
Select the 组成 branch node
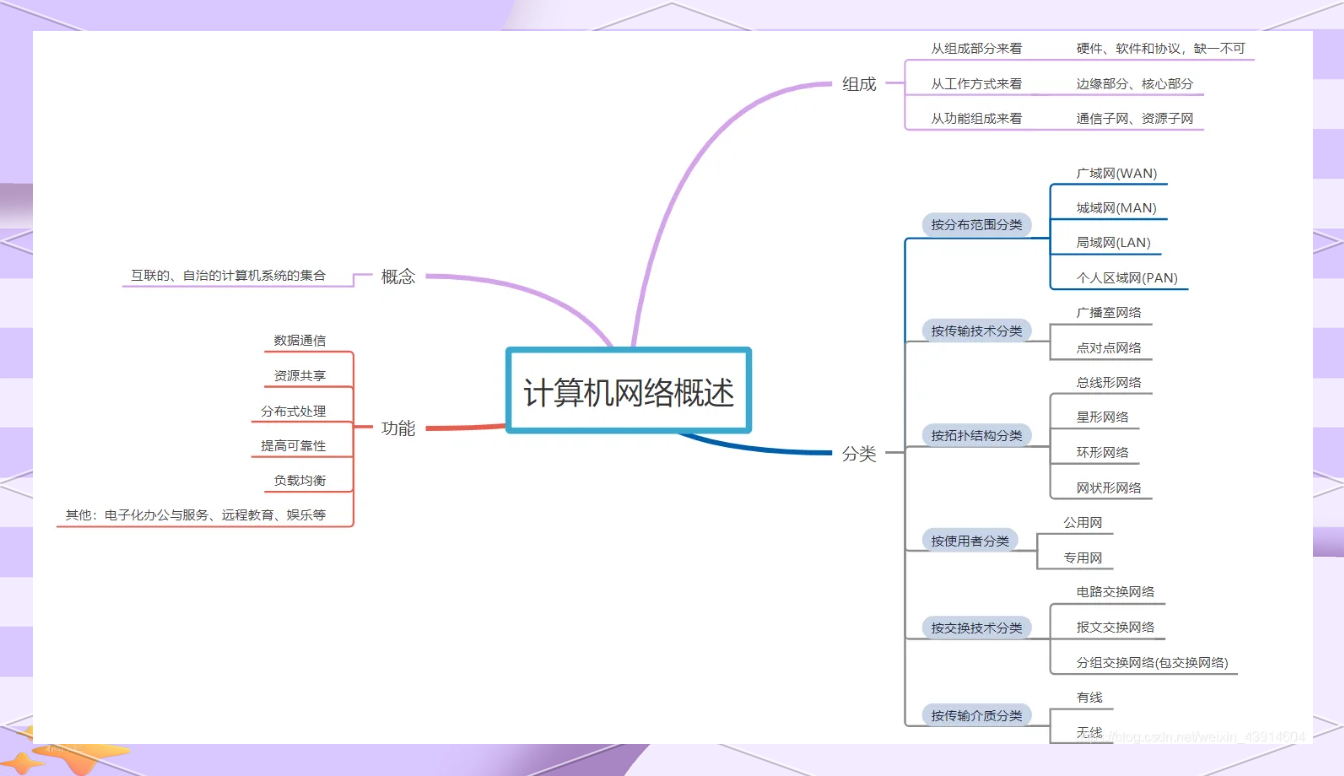[859, 84]
